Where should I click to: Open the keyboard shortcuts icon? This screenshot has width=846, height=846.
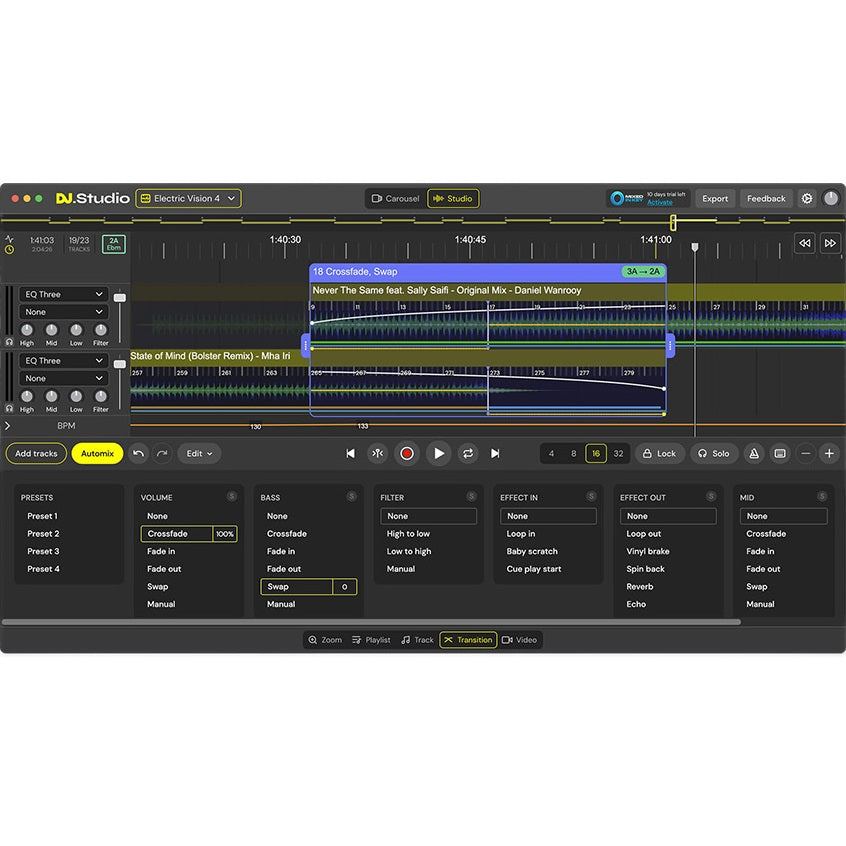(x=780, y=454)
